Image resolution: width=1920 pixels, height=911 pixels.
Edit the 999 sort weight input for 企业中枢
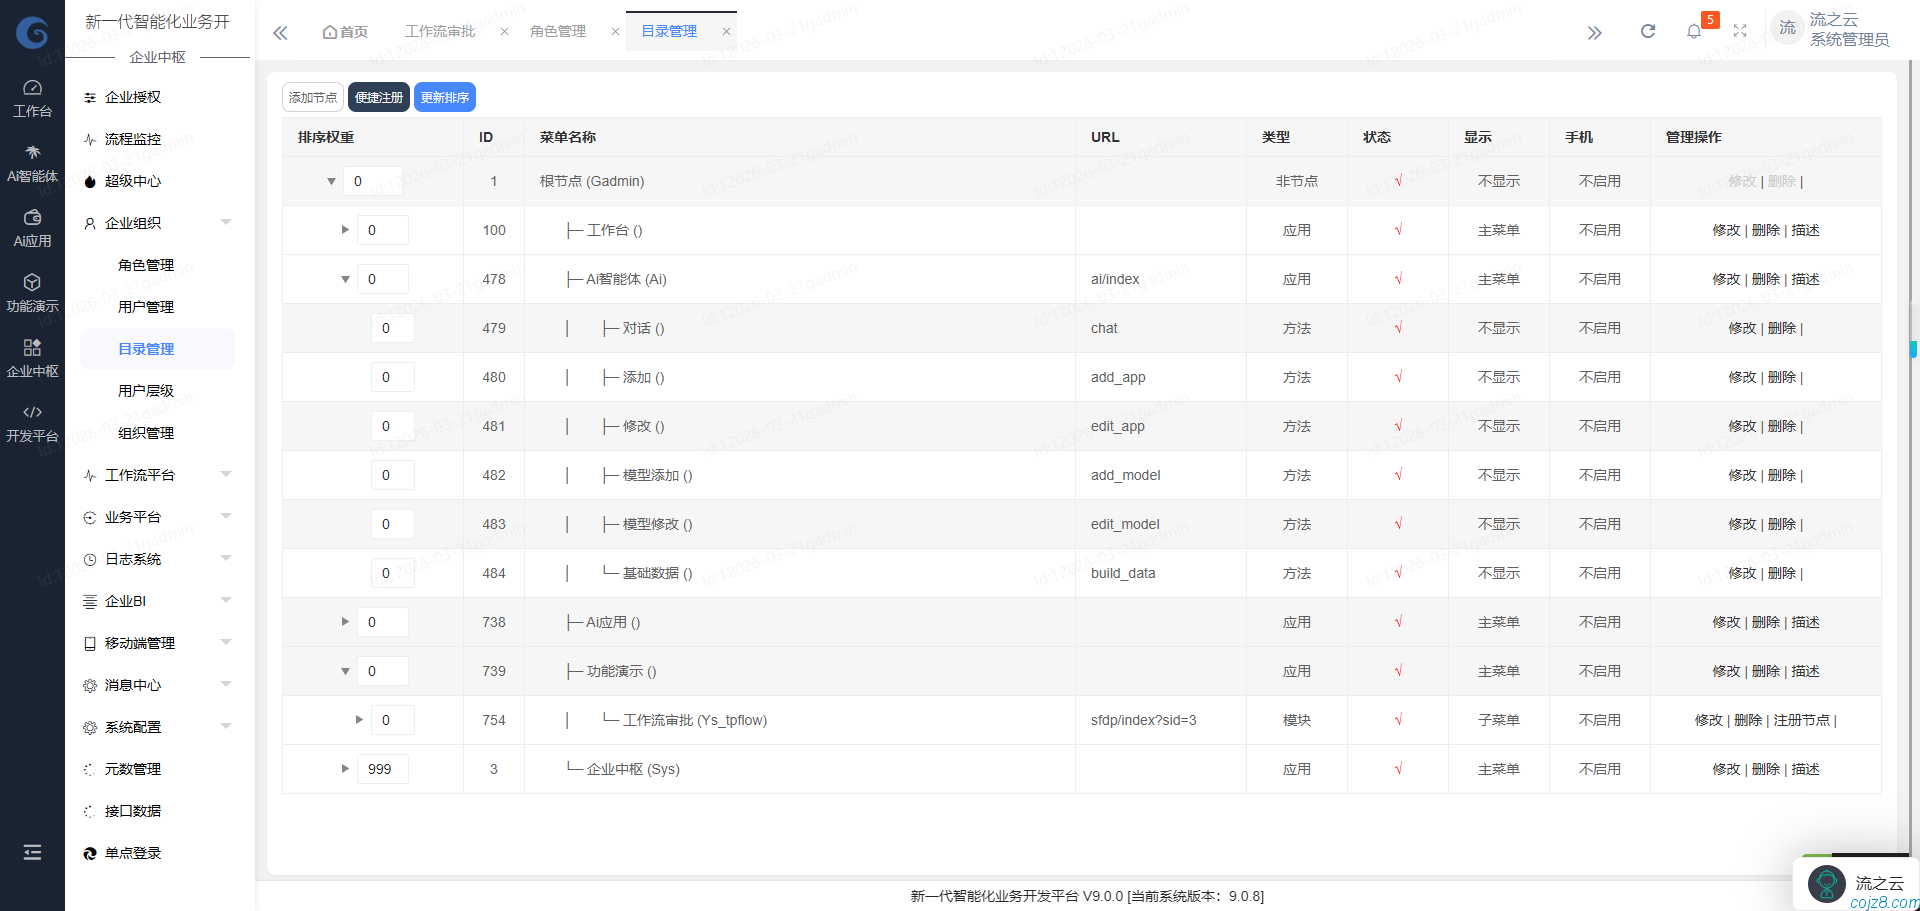pos(383,768)
